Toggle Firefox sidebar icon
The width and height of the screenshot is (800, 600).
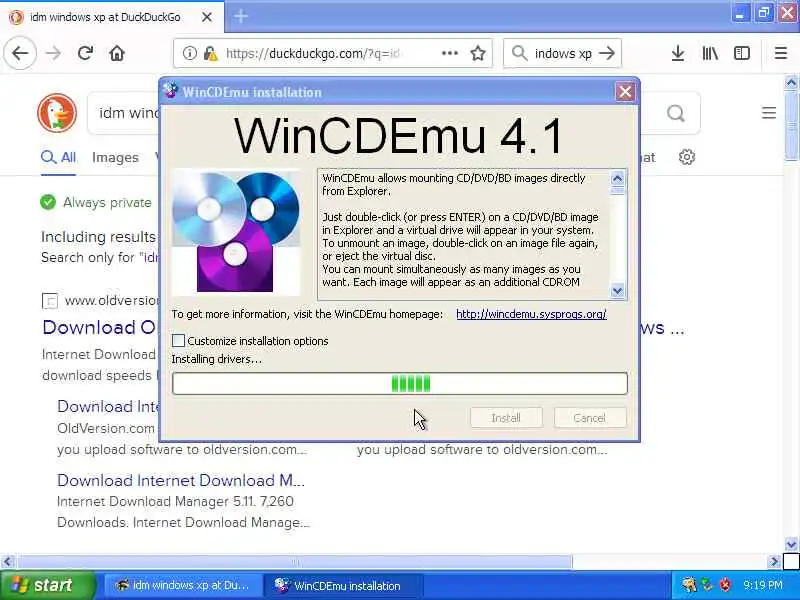[742, 53]
